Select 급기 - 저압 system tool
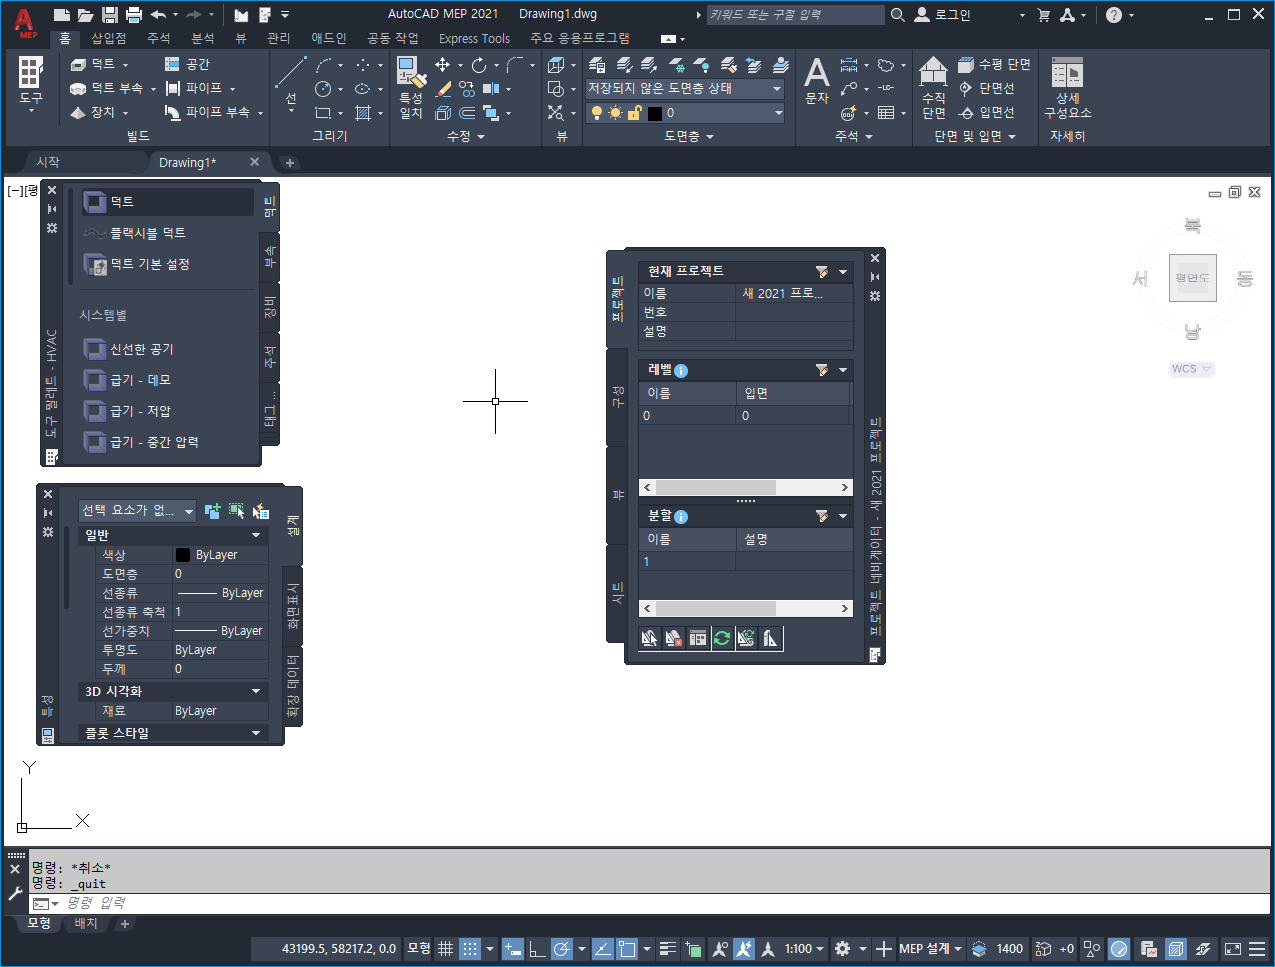1275x967 pixels. [x=140, y=411]
